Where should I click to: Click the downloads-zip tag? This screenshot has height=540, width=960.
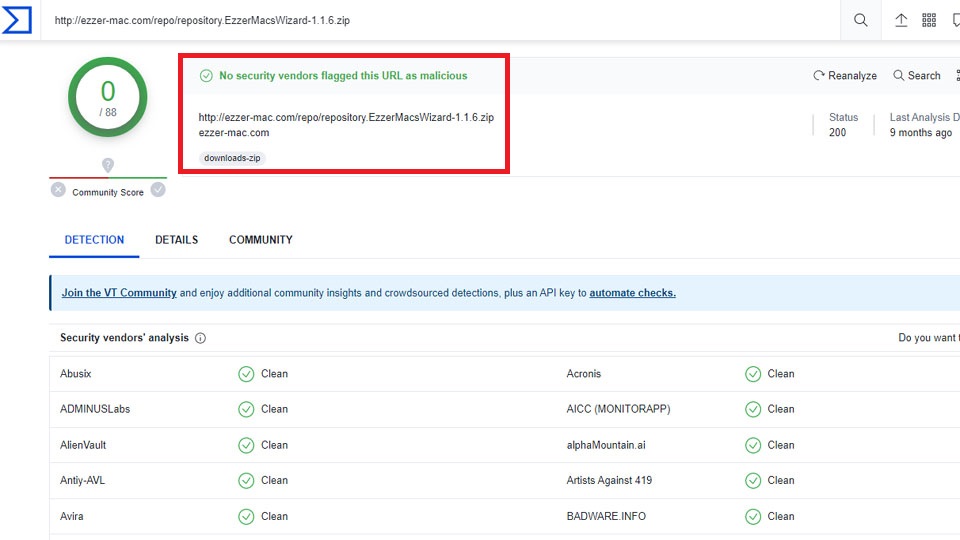(x=232, y=158)
